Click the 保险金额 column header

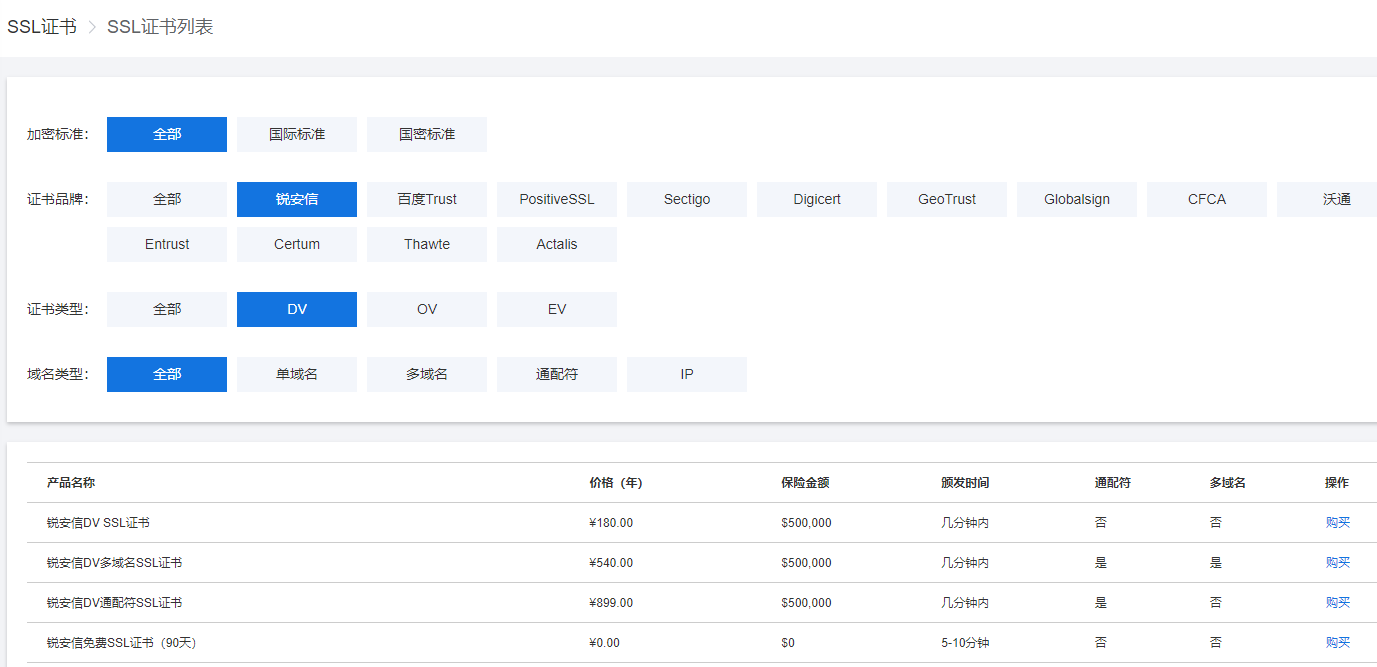(x=805, y=482)
